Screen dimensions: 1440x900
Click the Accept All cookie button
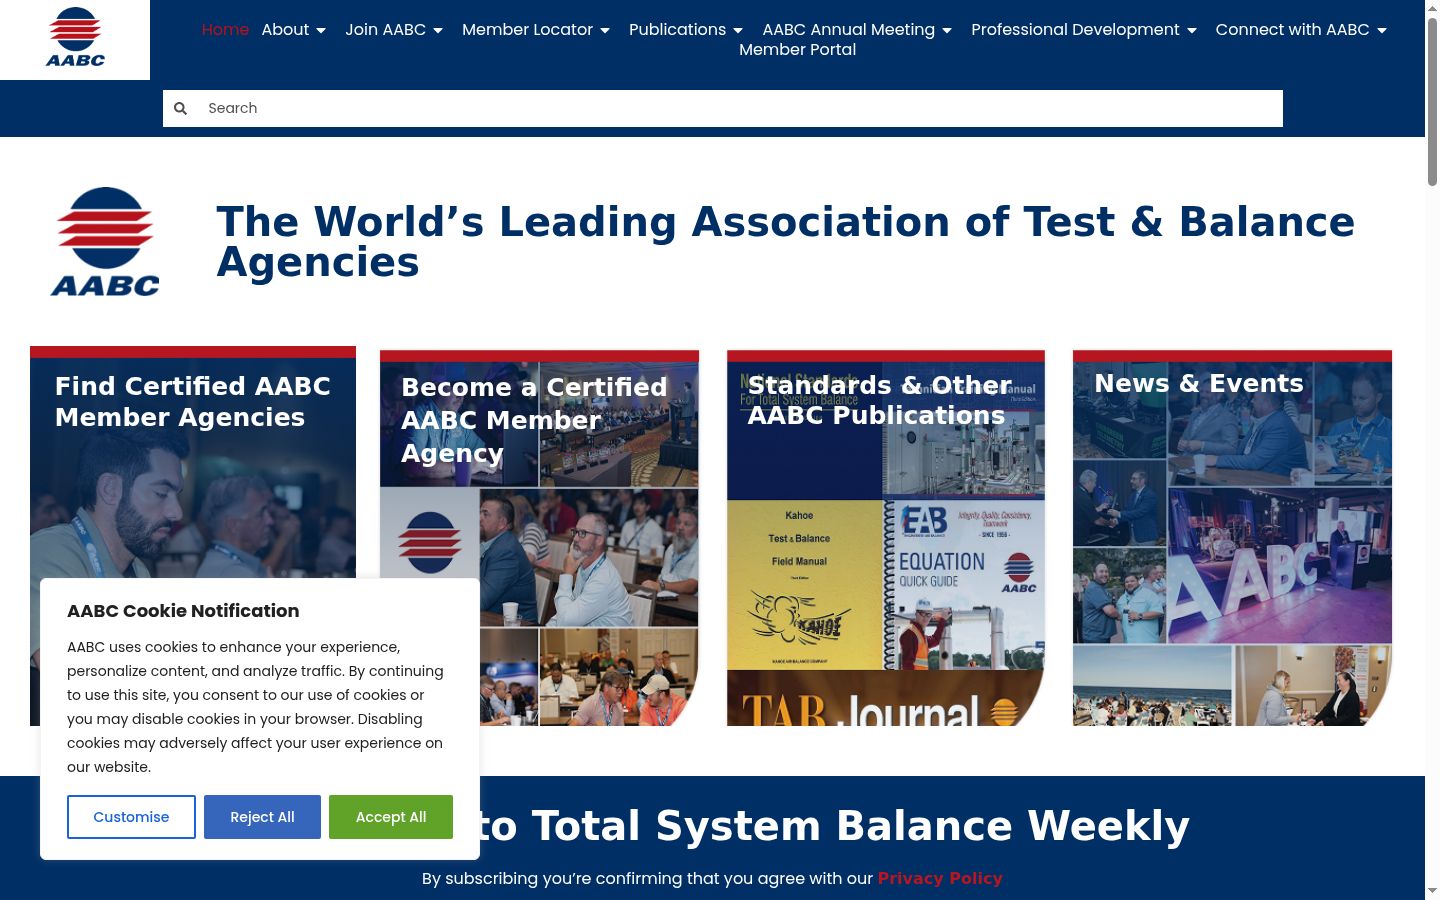(391, 817)
